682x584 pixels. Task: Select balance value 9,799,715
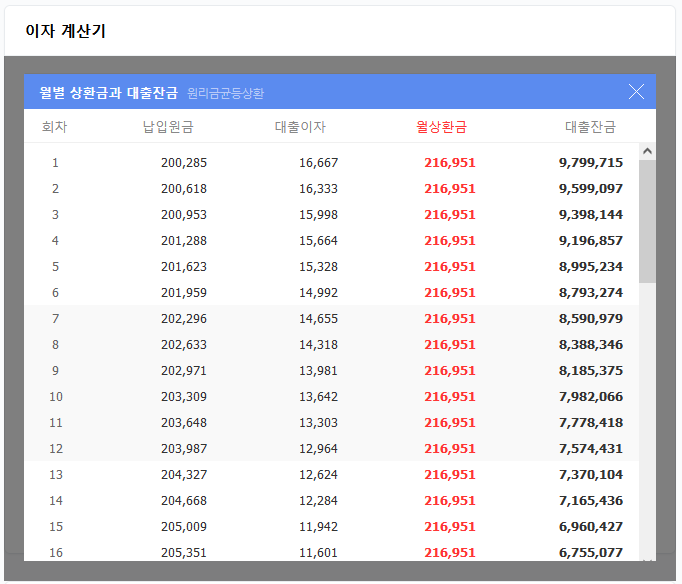[x=591, y=163]
